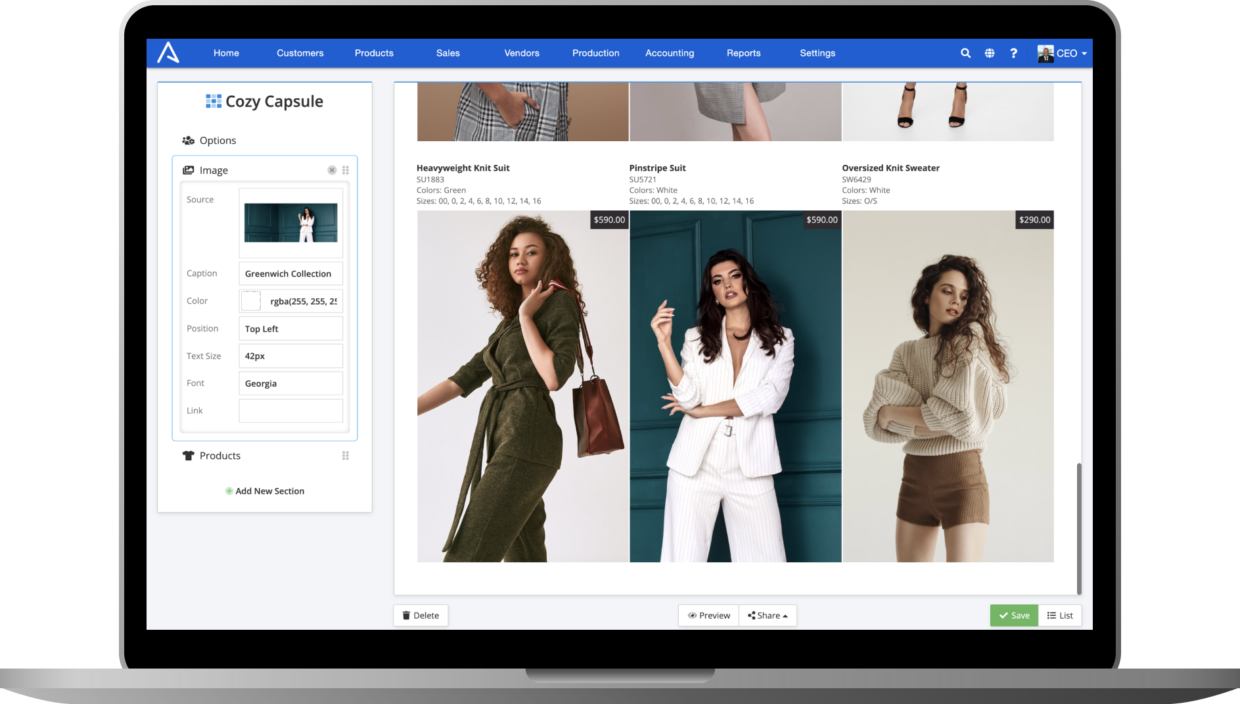The image size is (1240, 704).
Task: Open the Accounting menu item
Action: (x=669, y=52)
